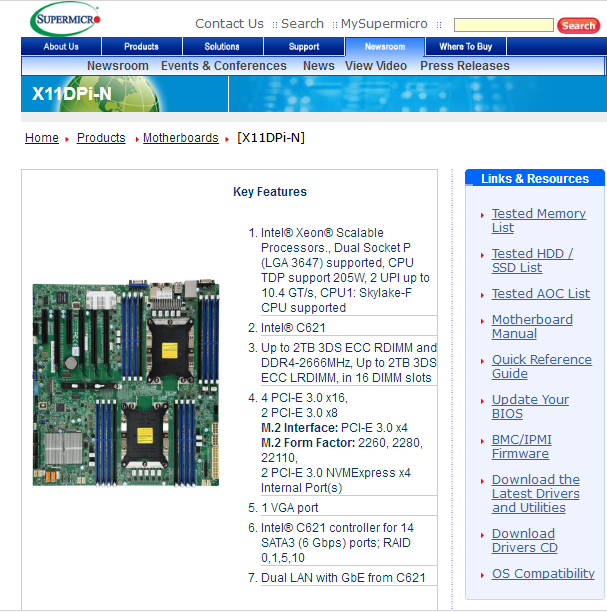Click the 'Up to 2TB 3DS ECC RDIMM and' text
Screen dimensions: 607x612
[x=349, y=347]
